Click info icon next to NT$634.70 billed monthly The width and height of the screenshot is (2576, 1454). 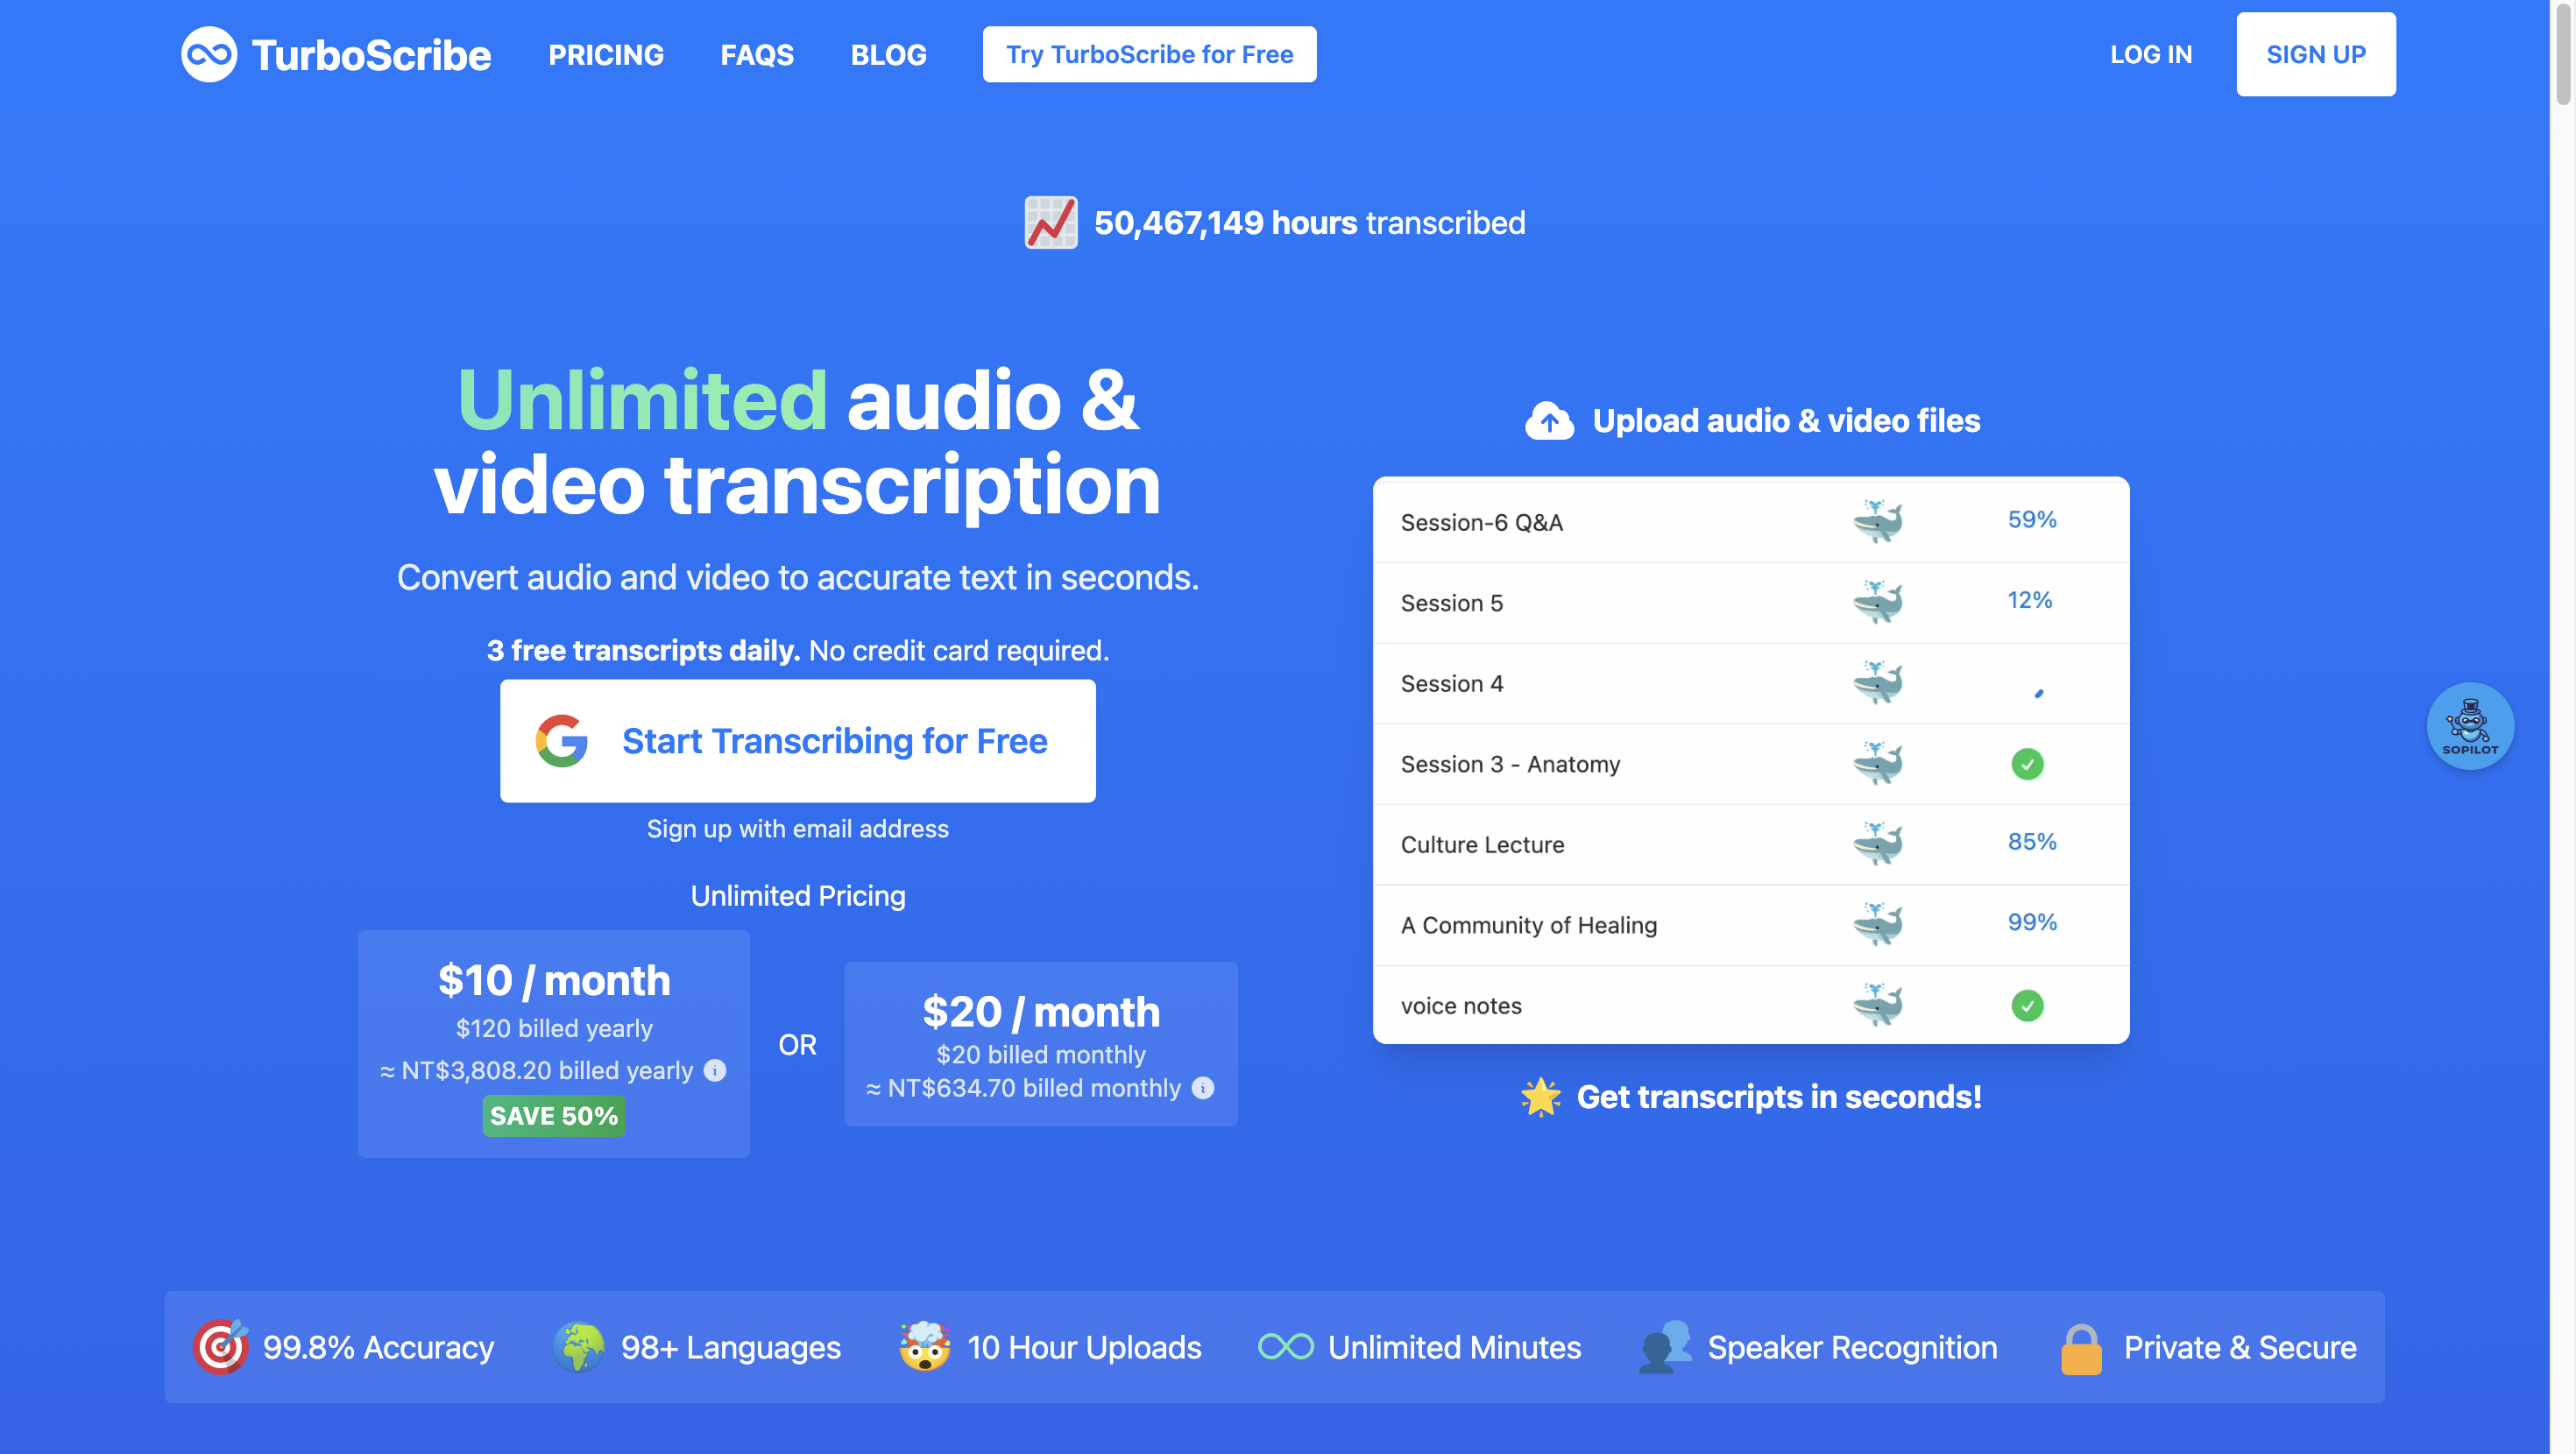(x=1203, y=1088)
